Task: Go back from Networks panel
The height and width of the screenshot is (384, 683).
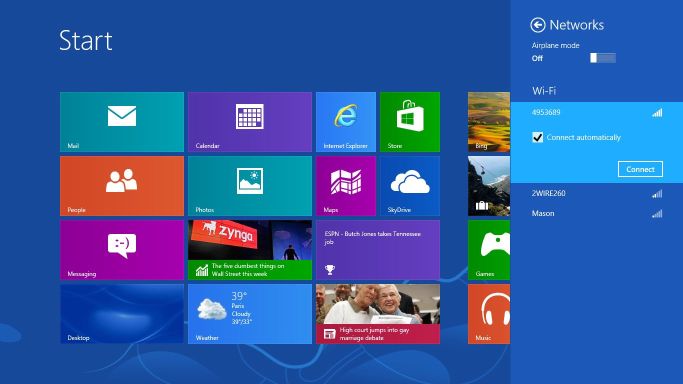Action: tap(538, 25)
